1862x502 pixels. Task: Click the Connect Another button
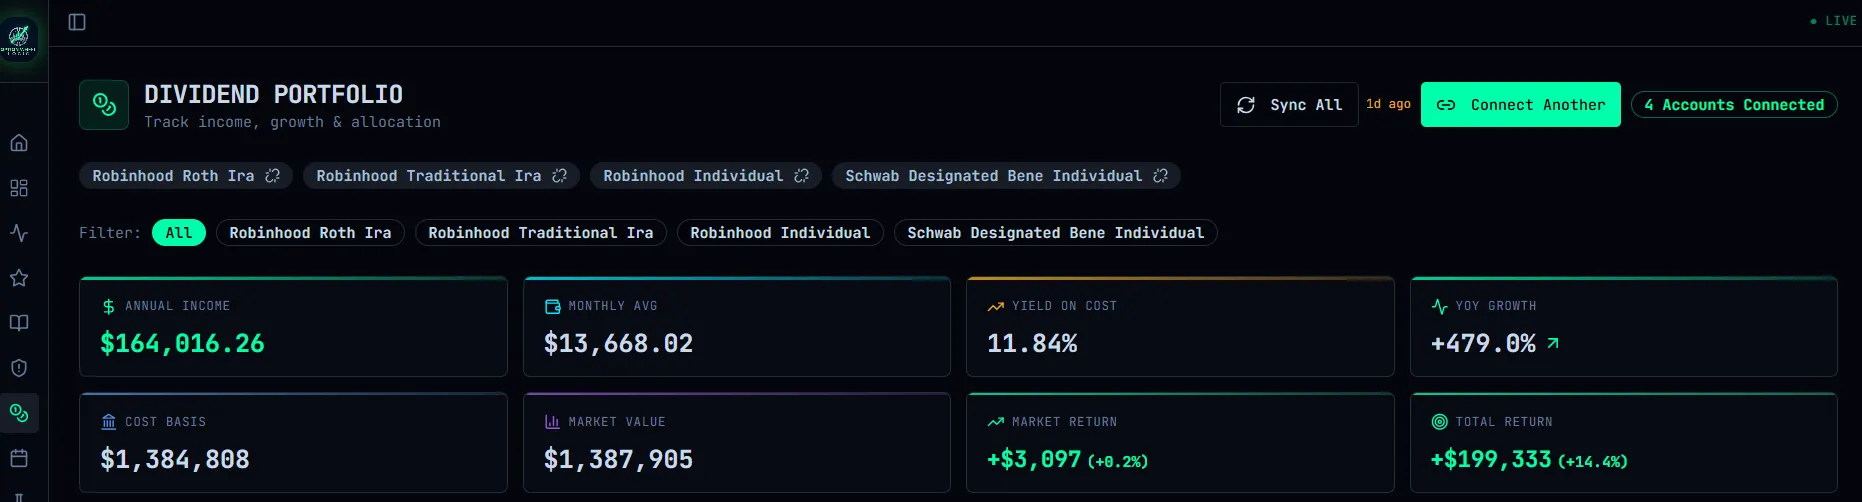(x=1520, y=105)
